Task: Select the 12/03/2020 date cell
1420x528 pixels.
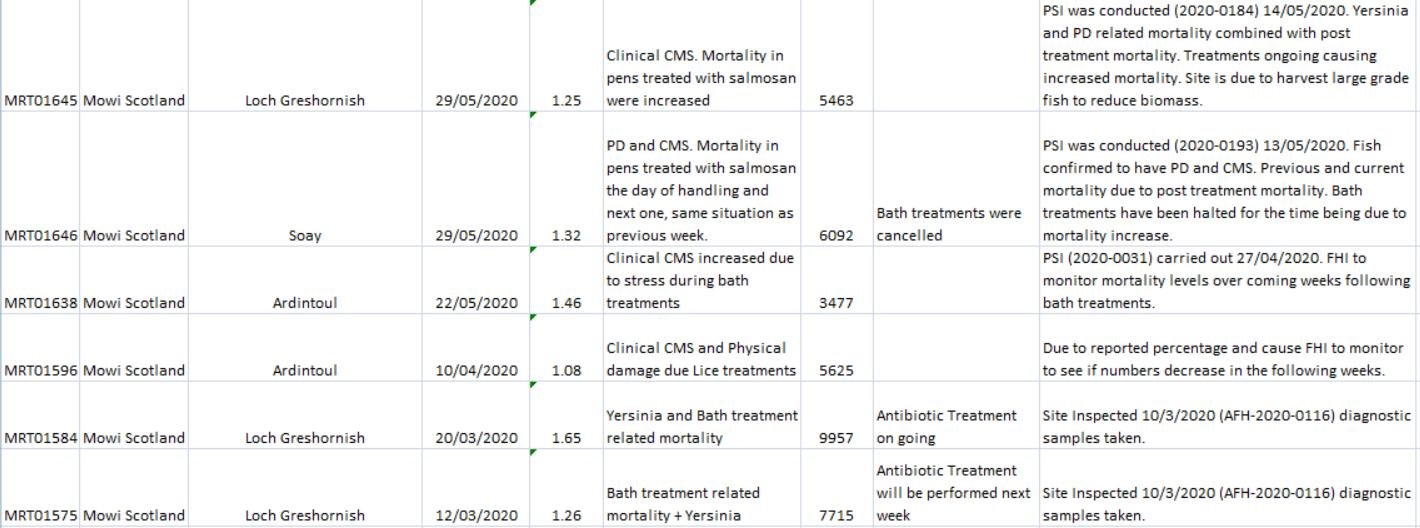Action: (476, 515)
